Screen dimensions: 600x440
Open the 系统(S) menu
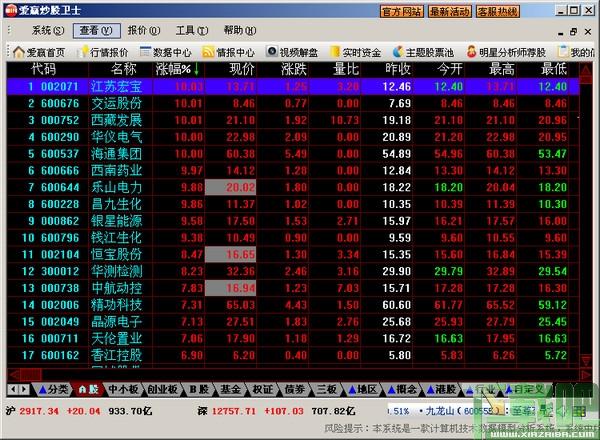coord(48,31)
